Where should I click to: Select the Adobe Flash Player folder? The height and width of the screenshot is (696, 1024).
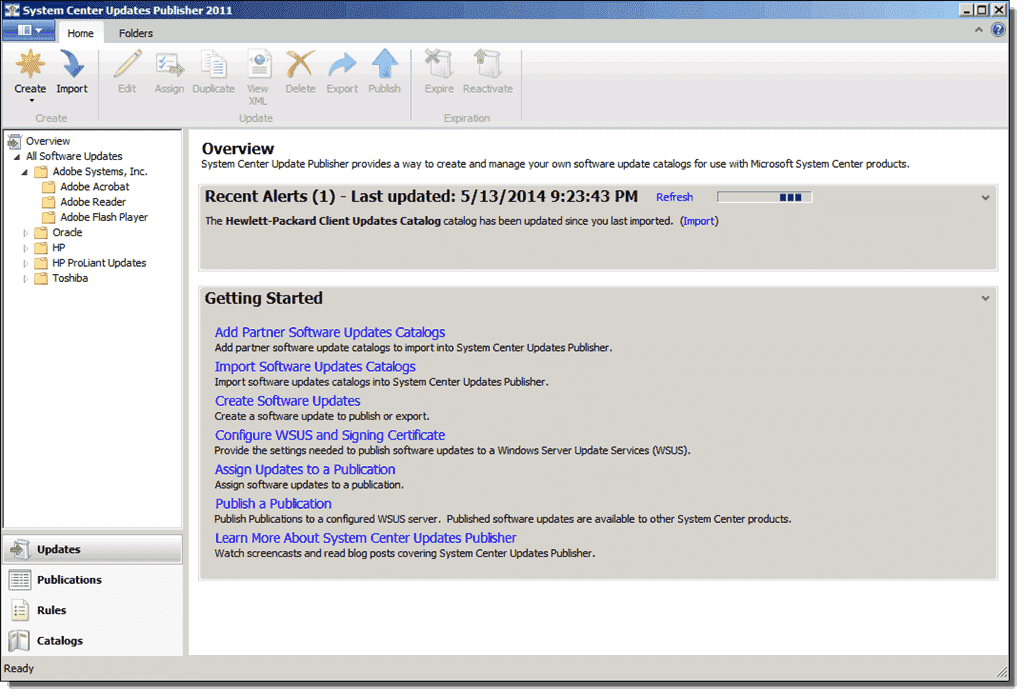104,217
